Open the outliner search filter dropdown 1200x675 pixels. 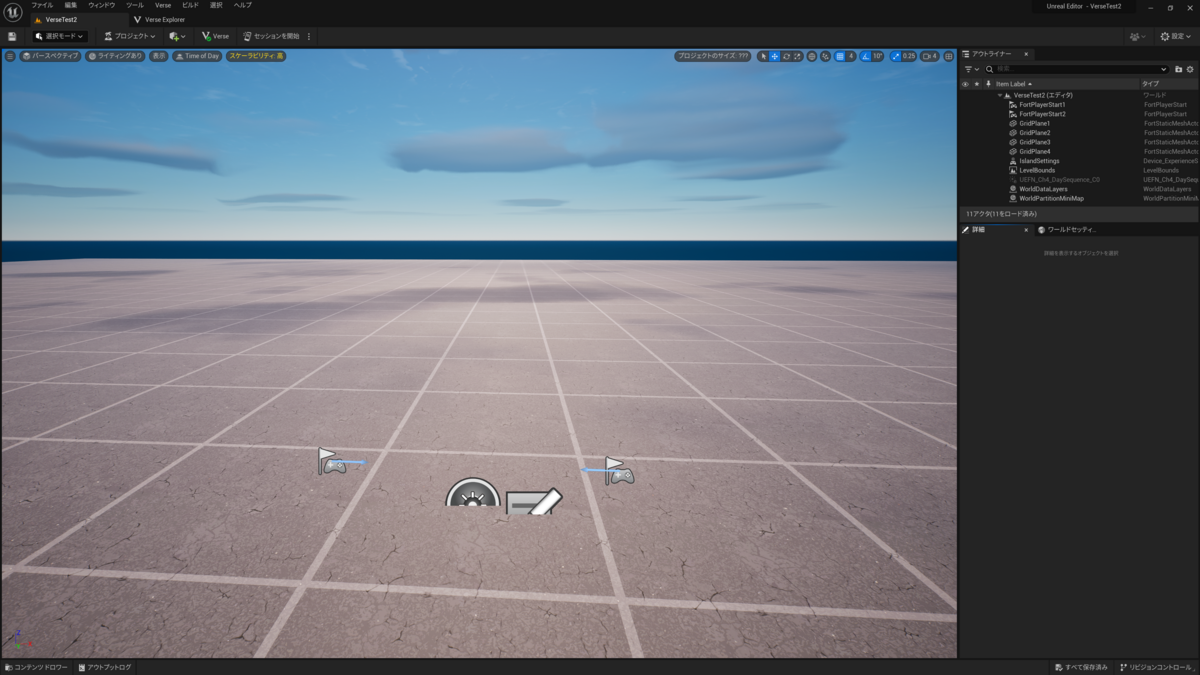[970, 69]
